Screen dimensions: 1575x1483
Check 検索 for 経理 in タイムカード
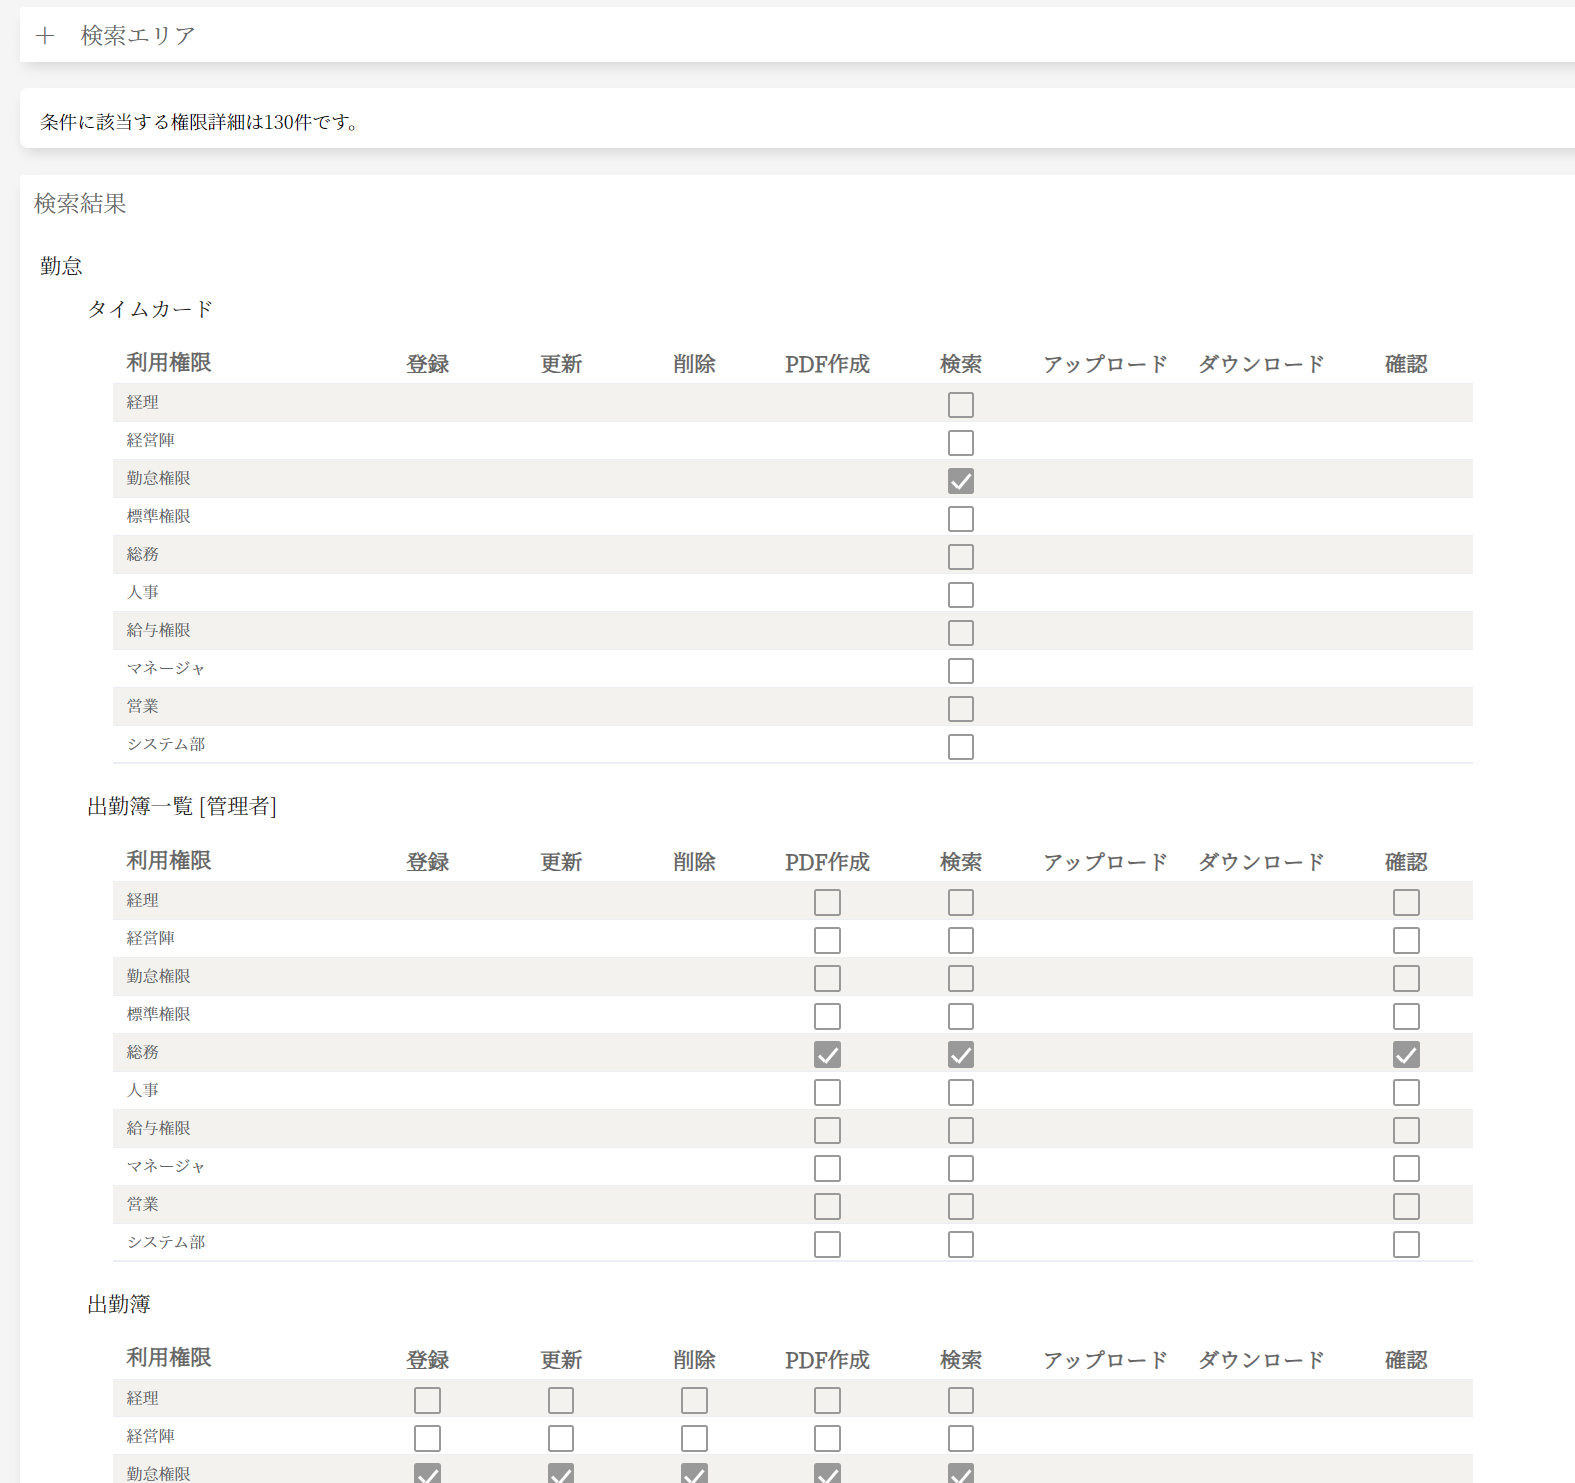(x=960, y=405)
